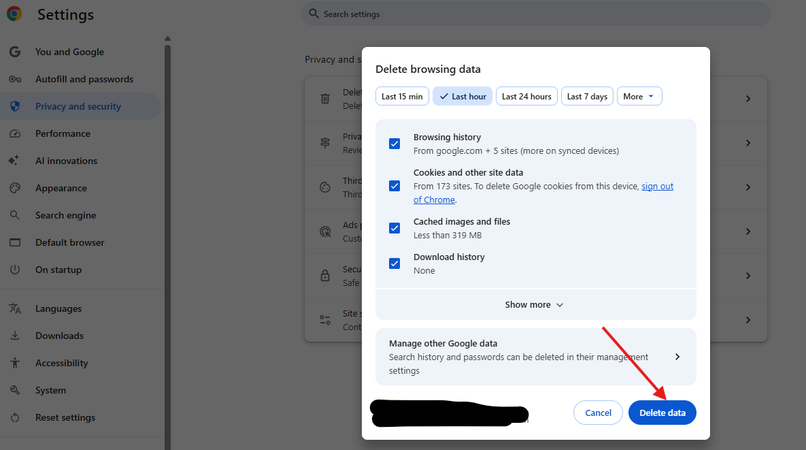The width and height of the screenshot is (806, 450).
Task: Open Manage other Google data chevron
Action: coord(677,356)
